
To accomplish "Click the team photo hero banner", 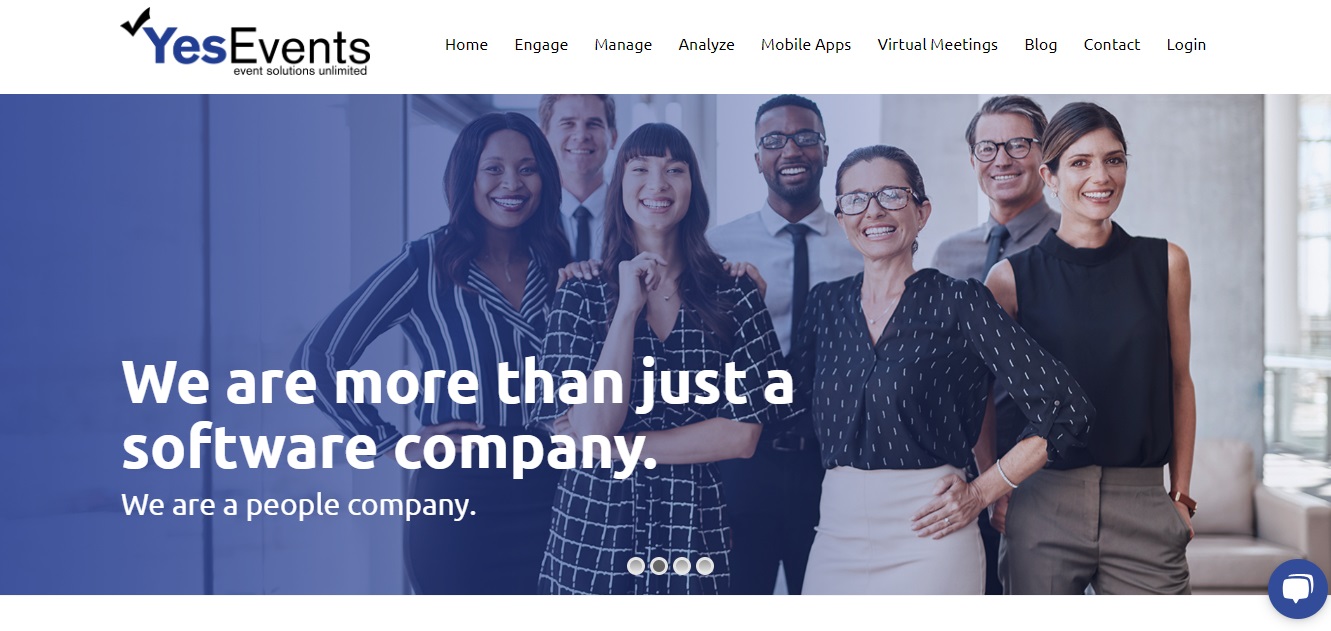I will pyautogui.click(x=665, y=344).
